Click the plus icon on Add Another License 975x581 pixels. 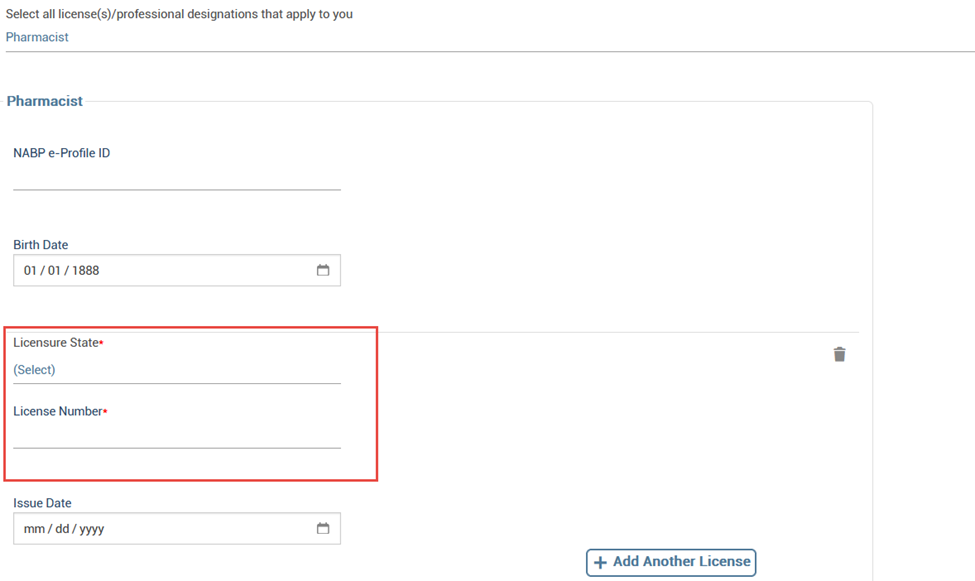click(x=600, y=562)
